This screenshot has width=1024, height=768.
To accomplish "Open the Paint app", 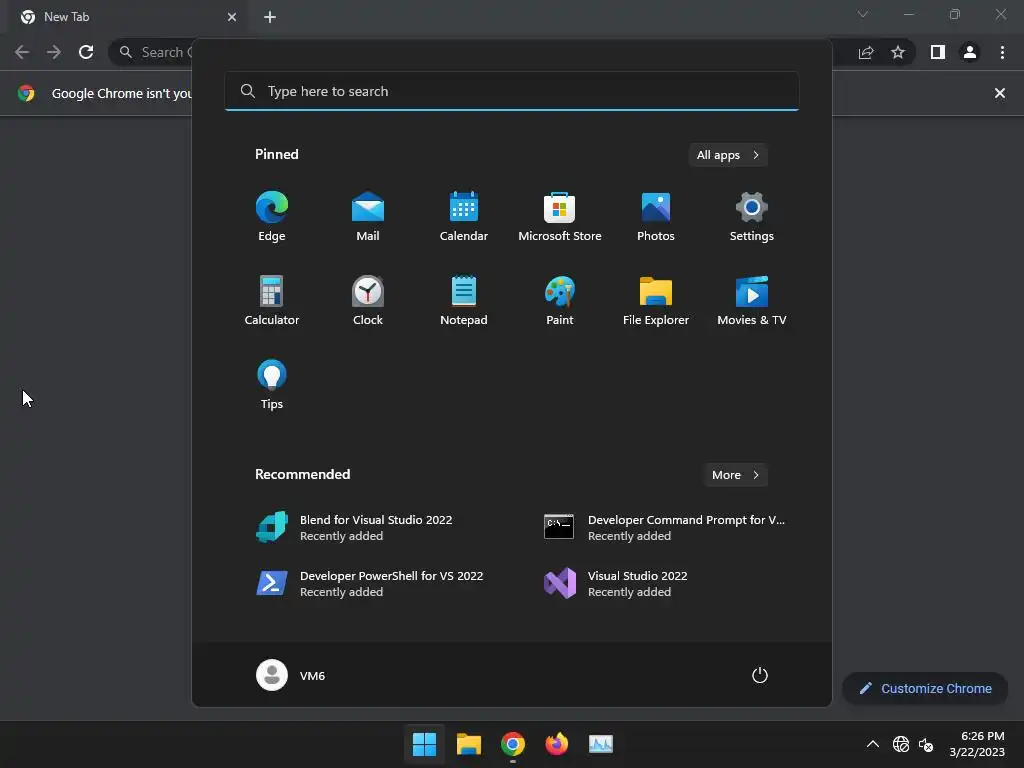I will [560, 300].
